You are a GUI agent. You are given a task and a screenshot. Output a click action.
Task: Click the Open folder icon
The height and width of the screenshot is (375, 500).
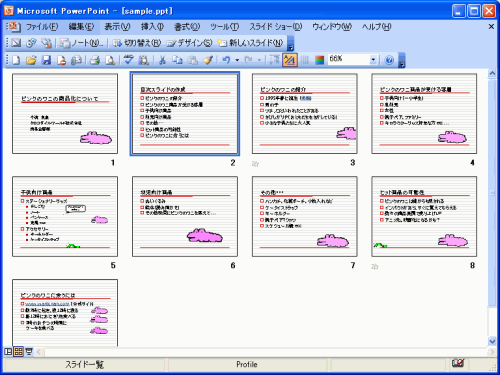coord(31,60)
